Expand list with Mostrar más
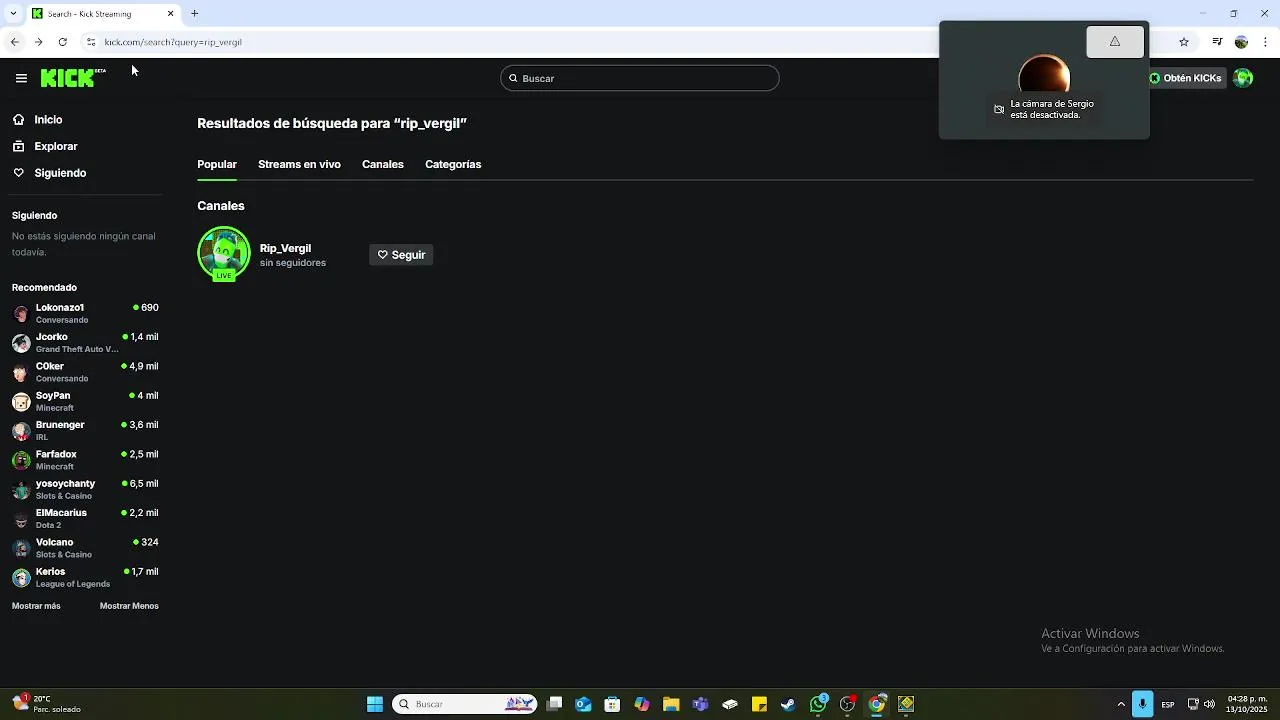Screen dimensions: 1280x720 click(x=36, y=606)
